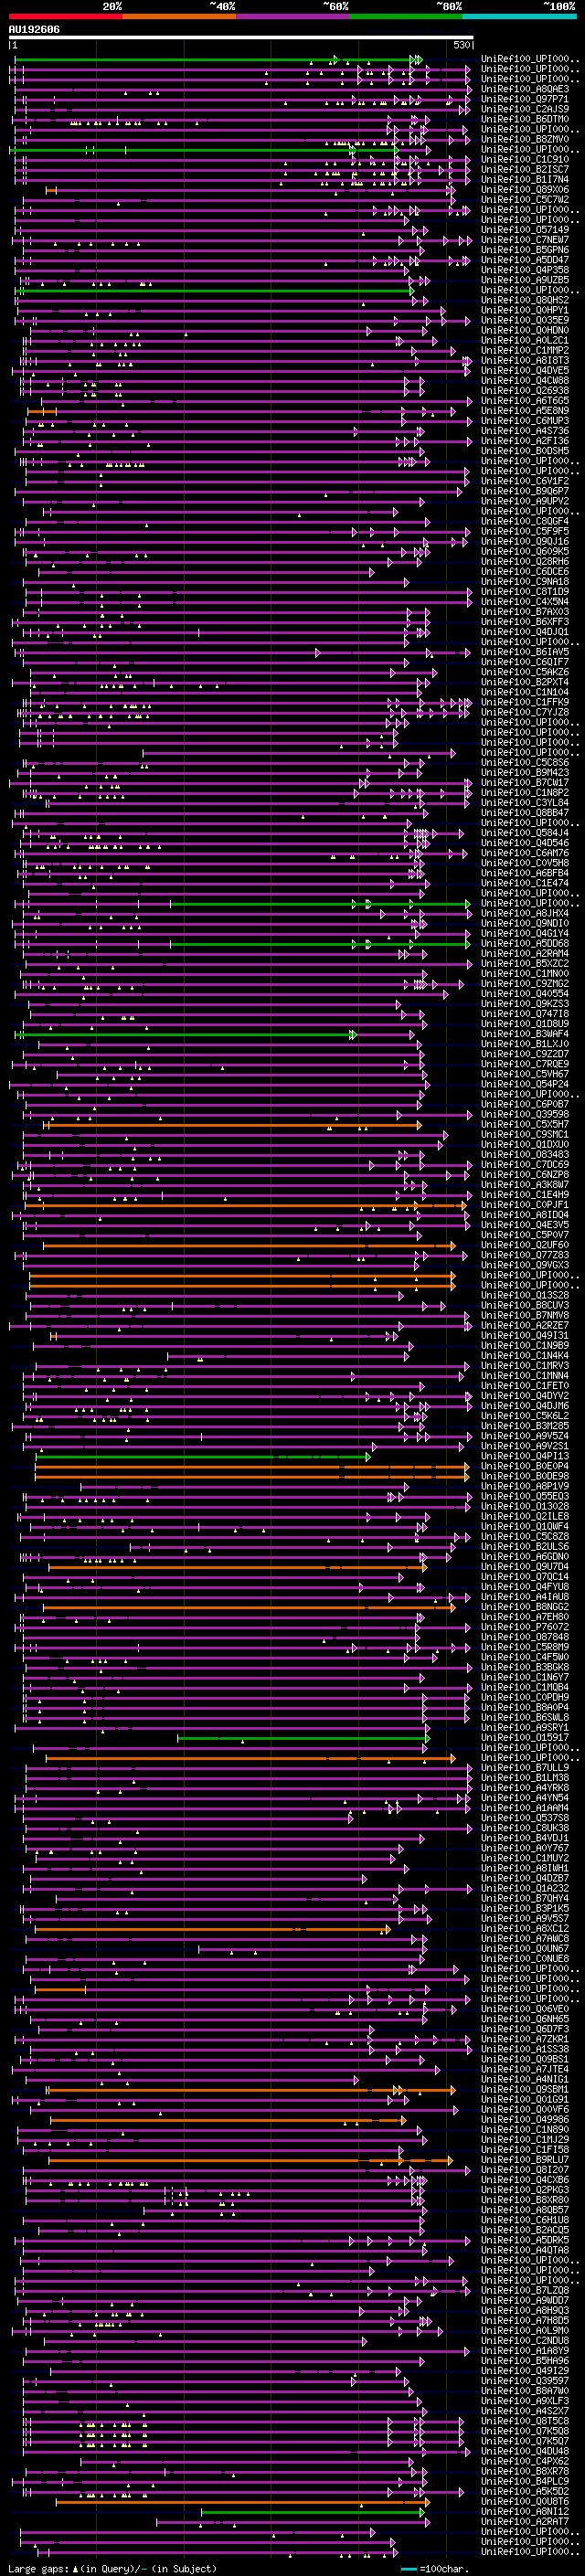Open hit UniRef100_C1FET0
This screenshot has height=2576, width=585.
(525, 1386)
